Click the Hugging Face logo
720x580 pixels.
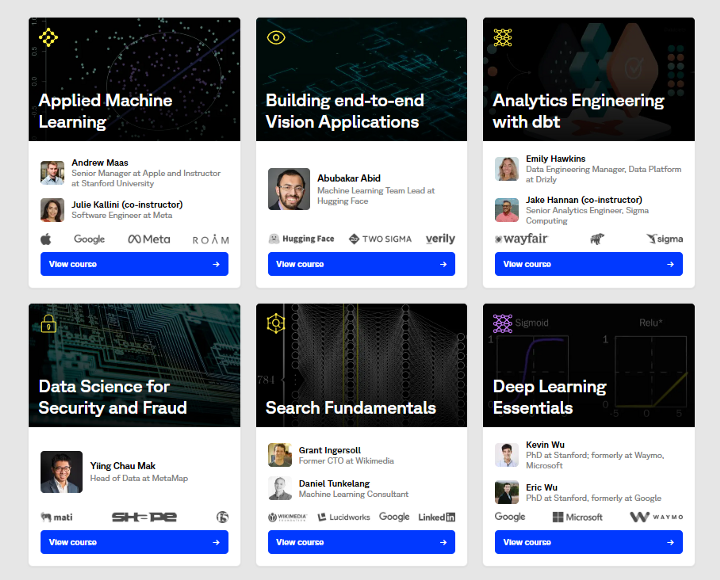coord(301,239)
